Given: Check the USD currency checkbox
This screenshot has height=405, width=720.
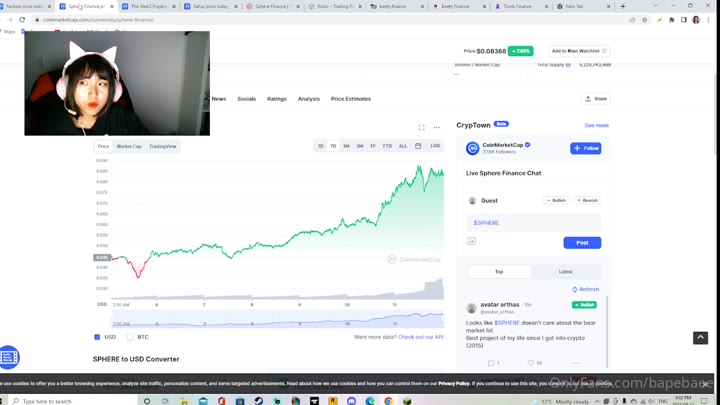Looking at the screenshot, I should click(x=97, y=337).
